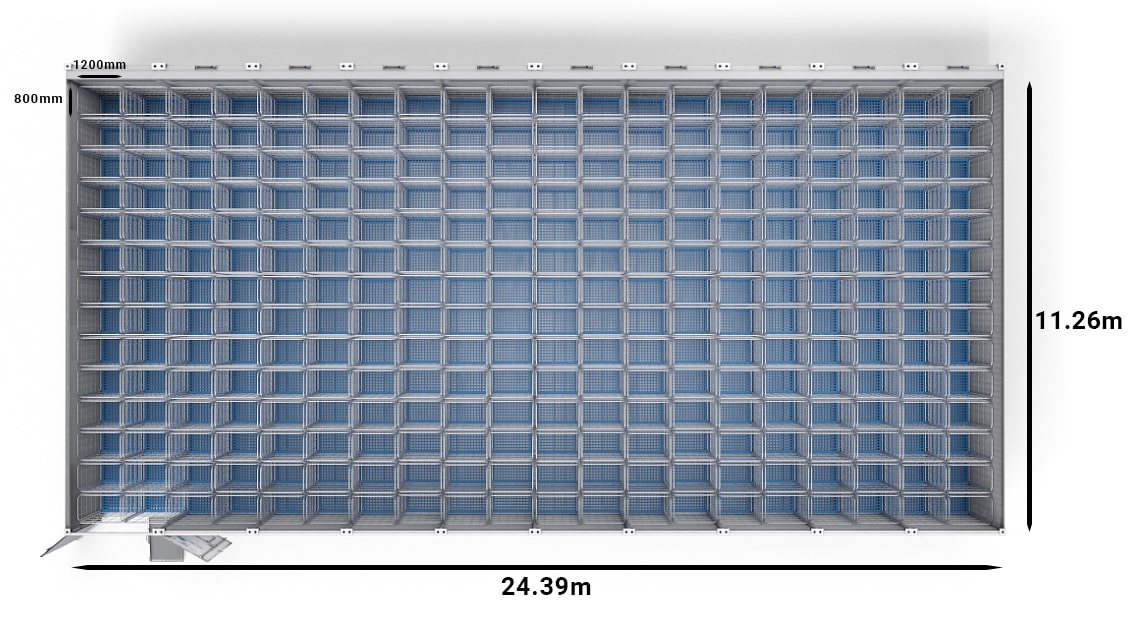
Task: Select the bottom-right corner storage cage
Action: (x=971, y=504)
